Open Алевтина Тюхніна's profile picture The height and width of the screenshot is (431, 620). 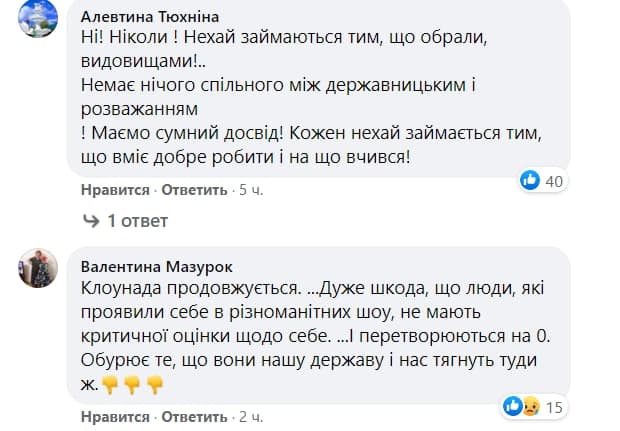(37, 21)
